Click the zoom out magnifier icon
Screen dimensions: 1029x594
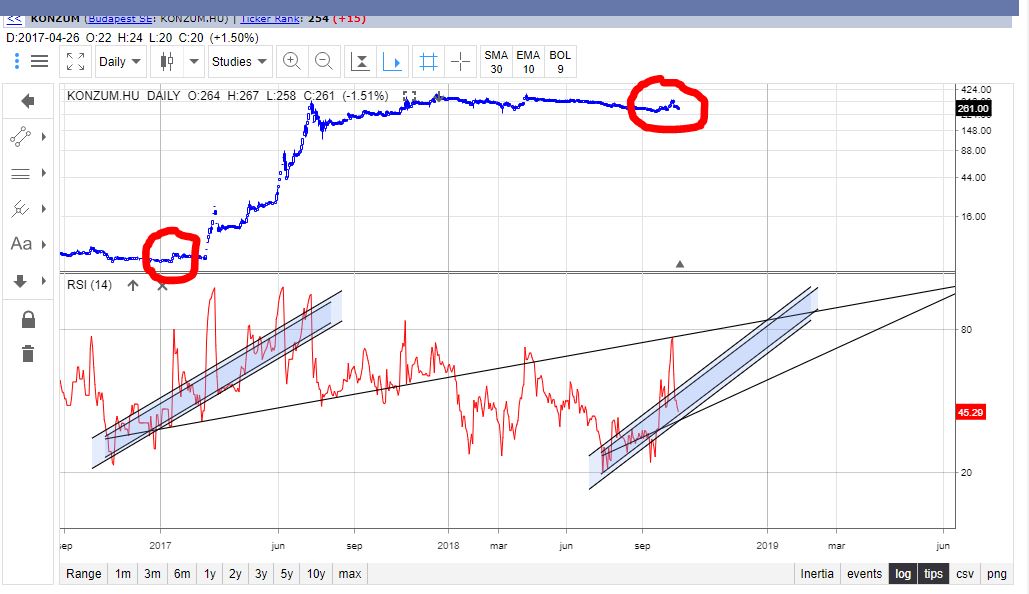pos(323,61)
